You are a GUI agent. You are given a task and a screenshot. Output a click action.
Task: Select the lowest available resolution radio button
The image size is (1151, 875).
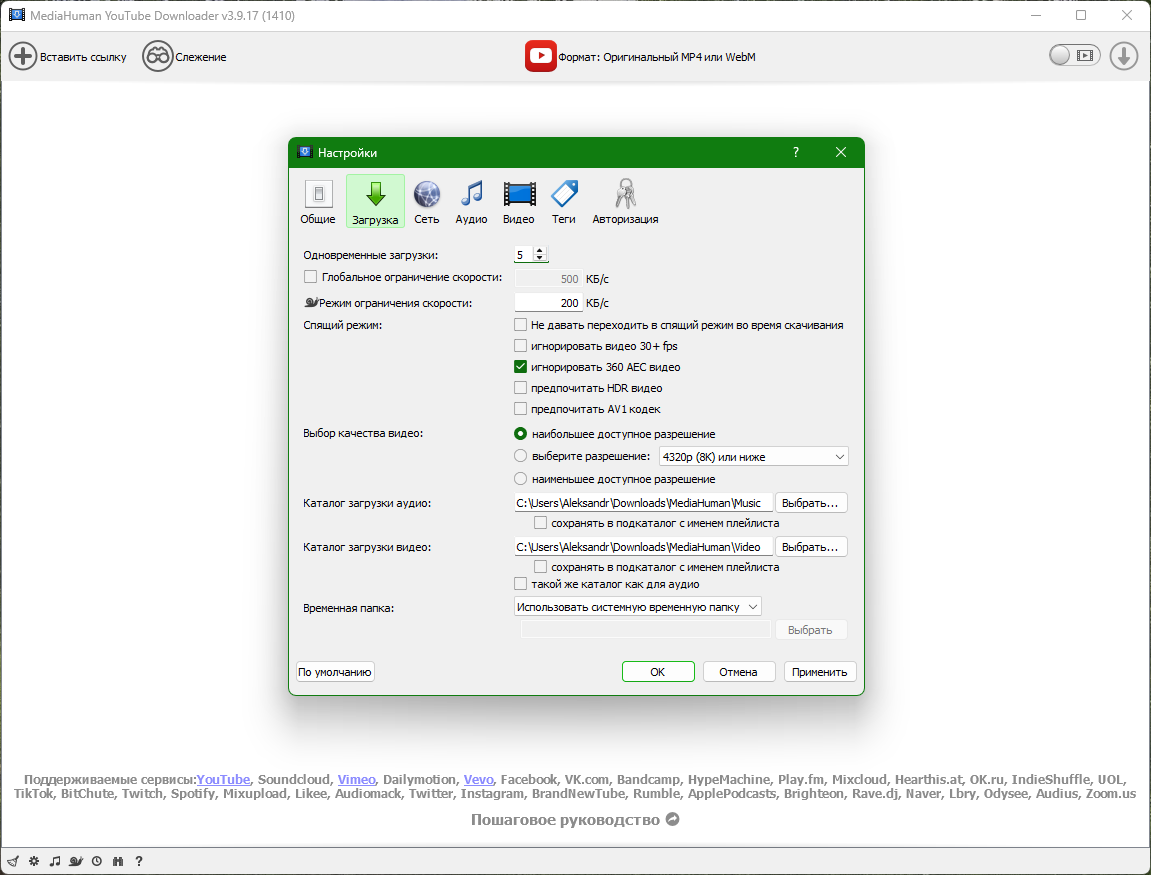[520, 479]
